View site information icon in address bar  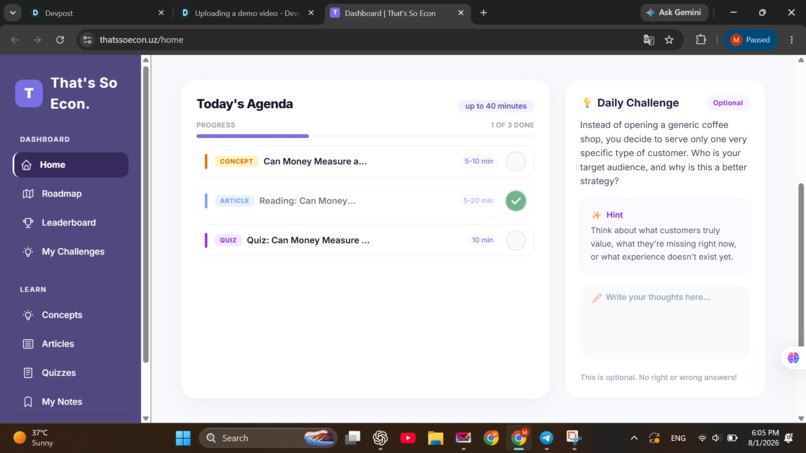click(x=87, y=40)
